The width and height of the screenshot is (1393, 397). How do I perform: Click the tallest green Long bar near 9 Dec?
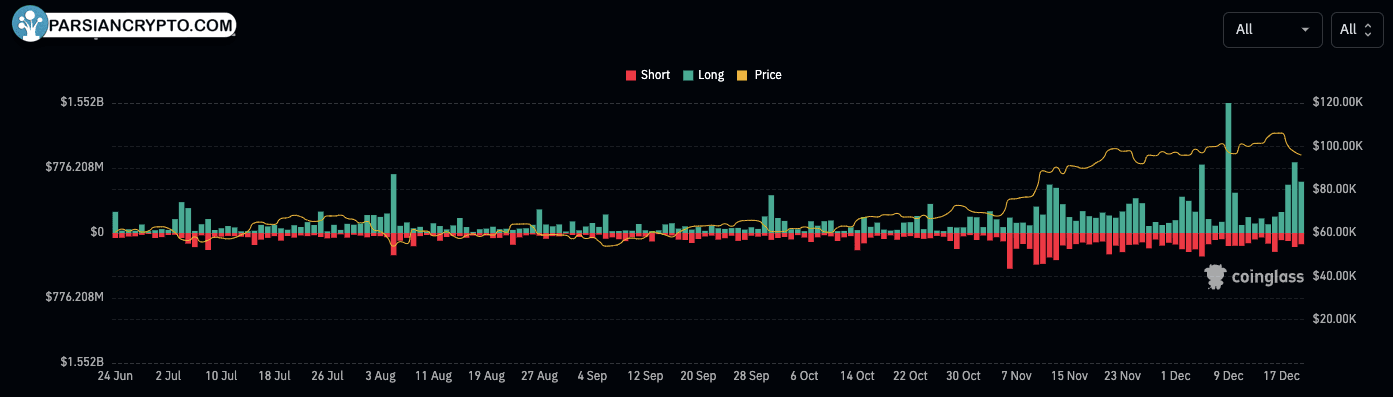1228,168
